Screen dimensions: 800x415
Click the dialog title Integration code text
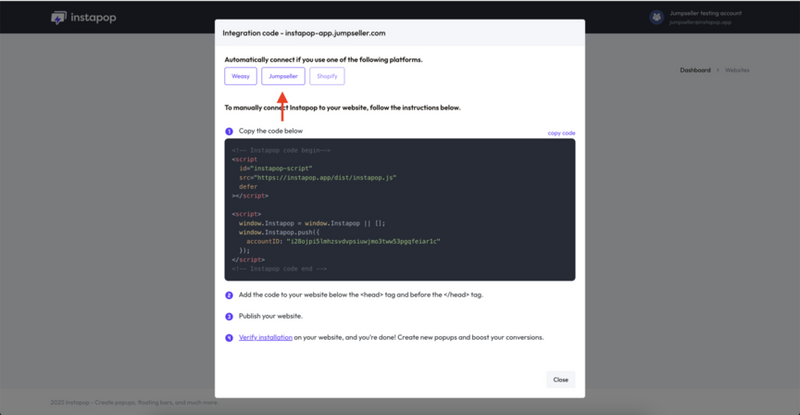304,33
